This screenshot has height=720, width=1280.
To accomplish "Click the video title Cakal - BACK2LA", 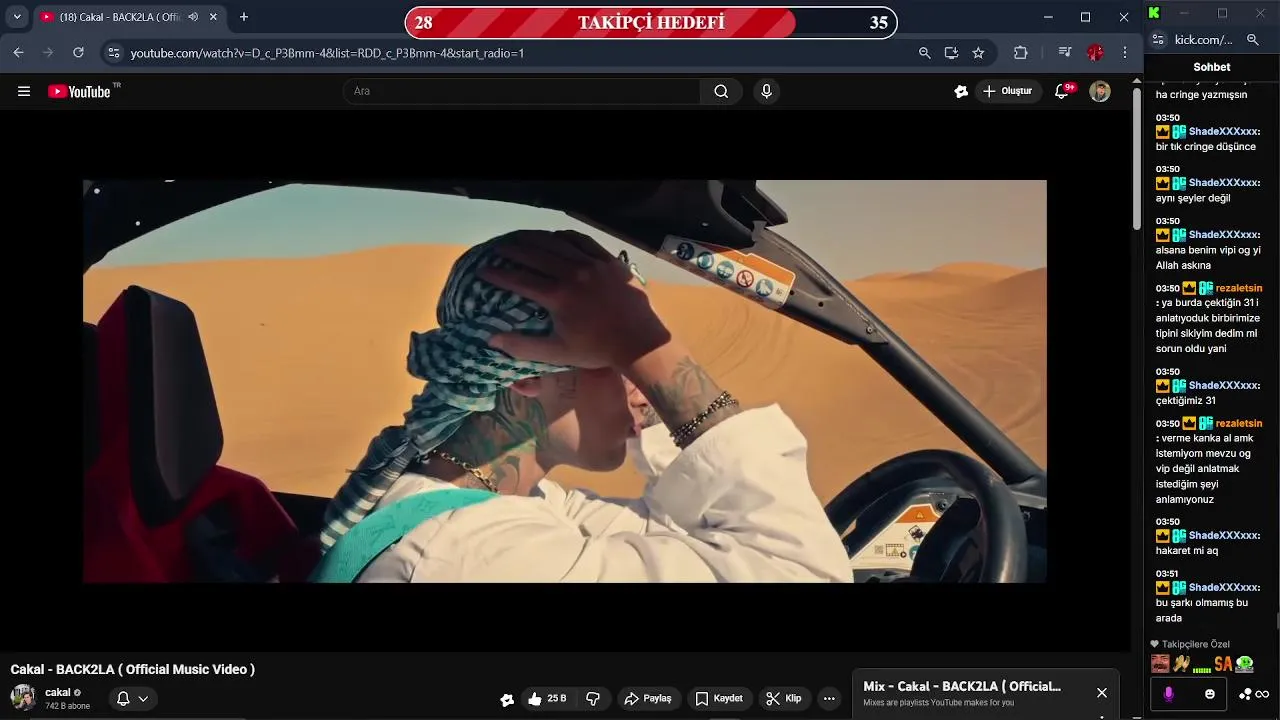I will click(x=132, y=669).
